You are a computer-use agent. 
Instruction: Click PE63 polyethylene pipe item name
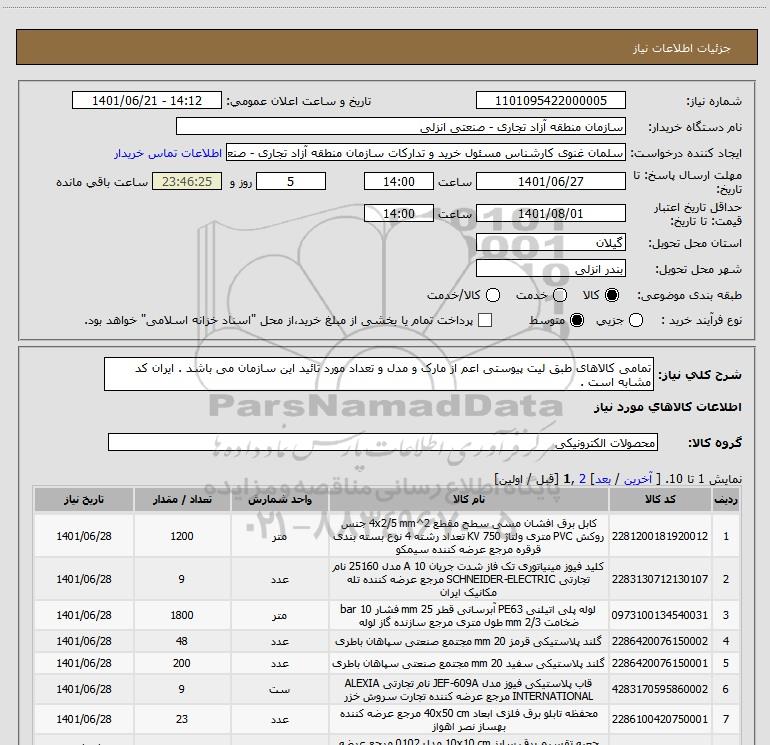click(468, 616)
